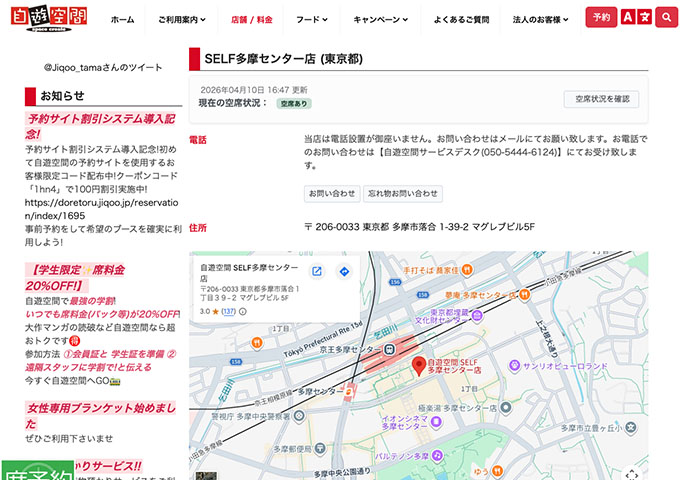Click the お知らせ sidebar heading

click(62, 96)
